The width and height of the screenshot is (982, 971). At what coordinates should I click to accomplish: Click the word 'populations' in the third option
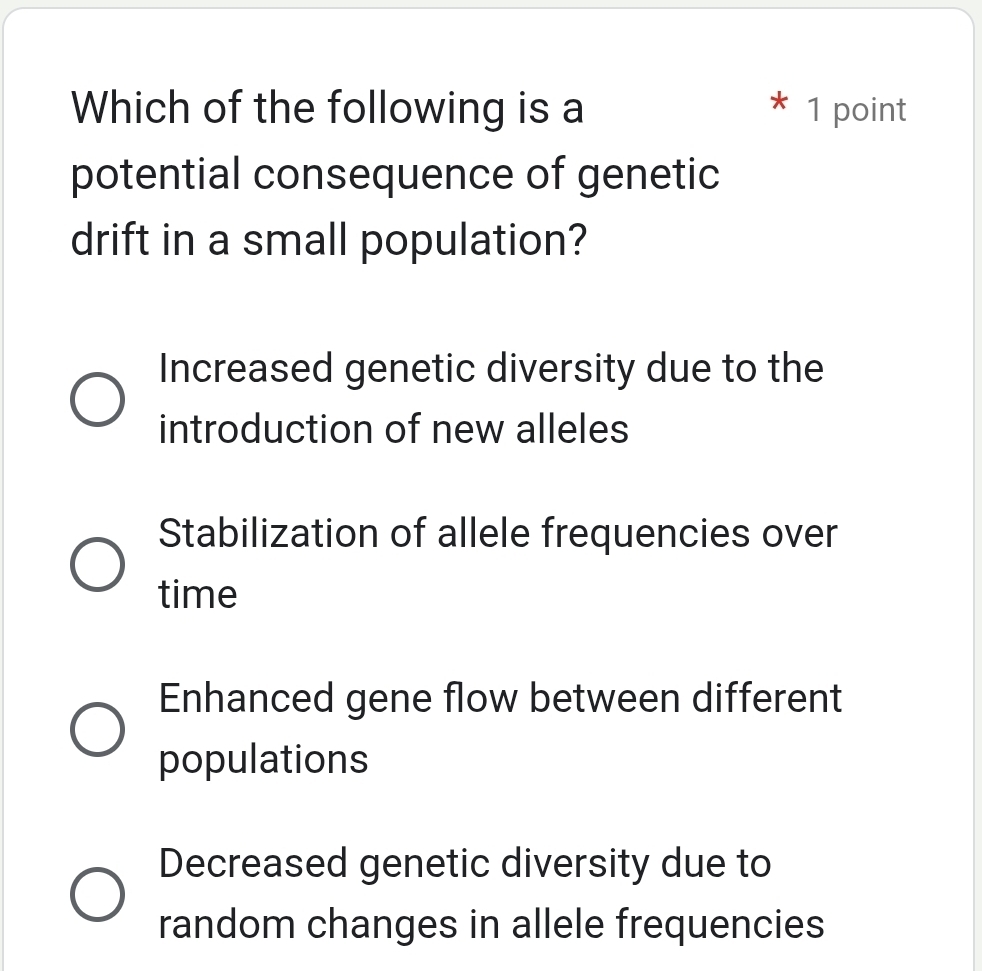click(263, 759)
